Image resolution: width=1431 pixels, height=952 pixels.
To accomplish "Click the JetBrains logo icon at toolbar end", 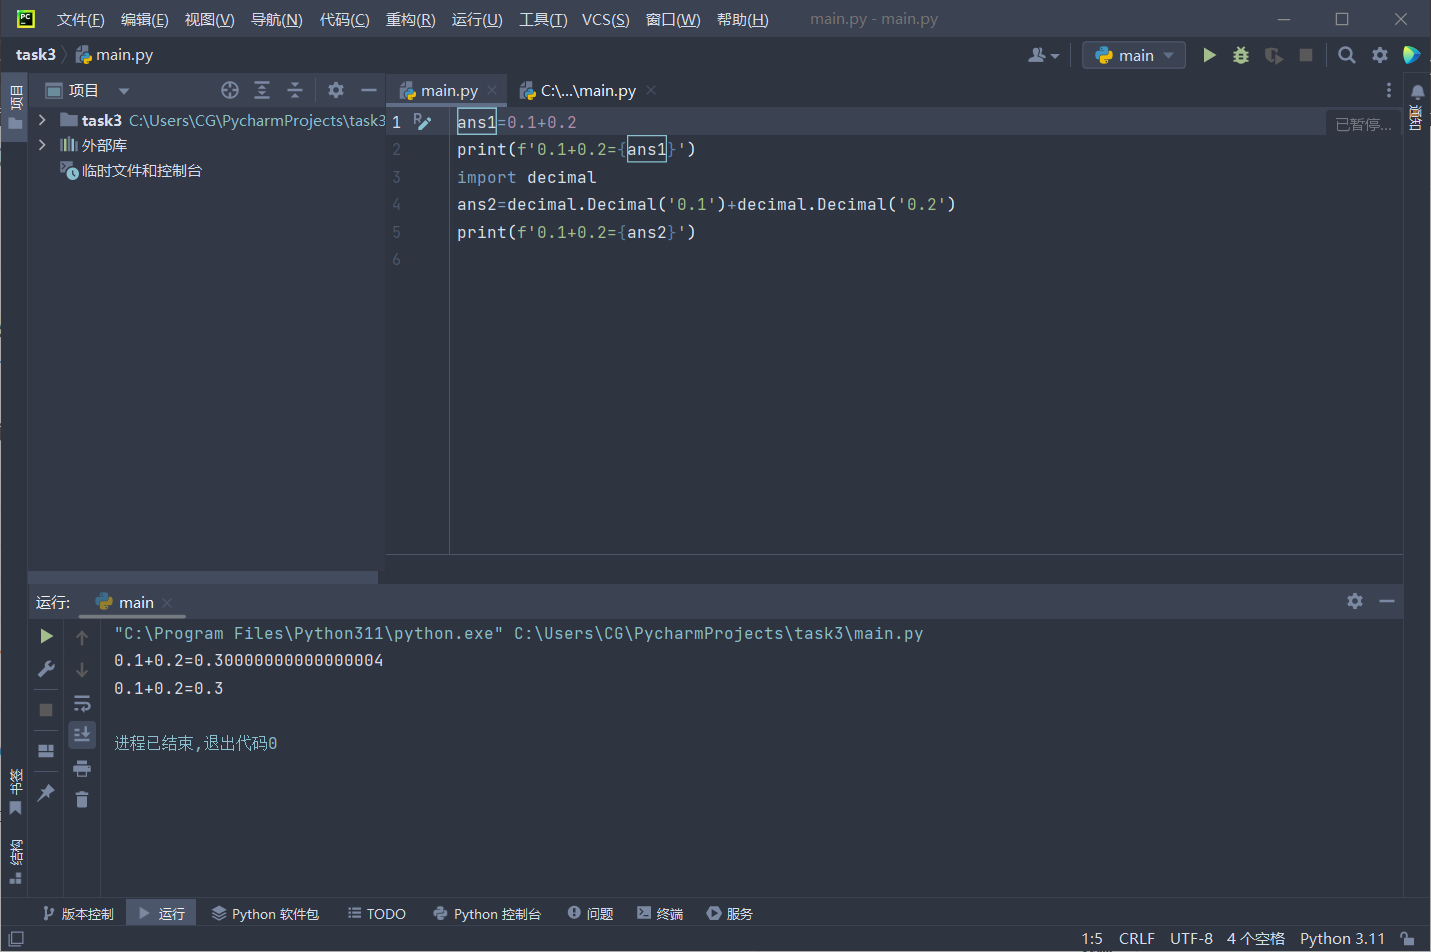I will [1411, 55].
